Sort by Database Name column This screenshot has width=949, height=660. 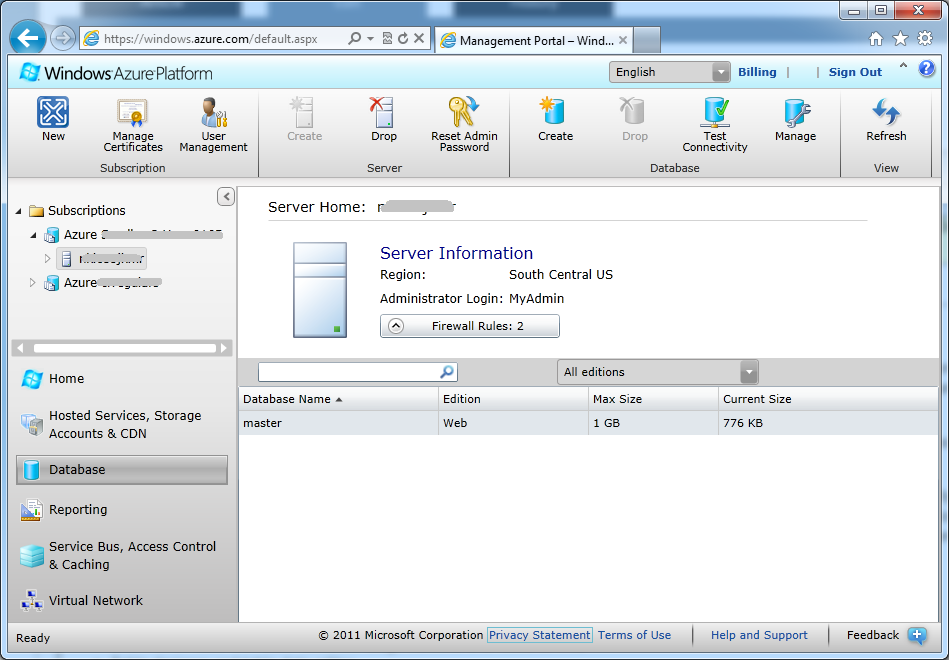[338, 399]
